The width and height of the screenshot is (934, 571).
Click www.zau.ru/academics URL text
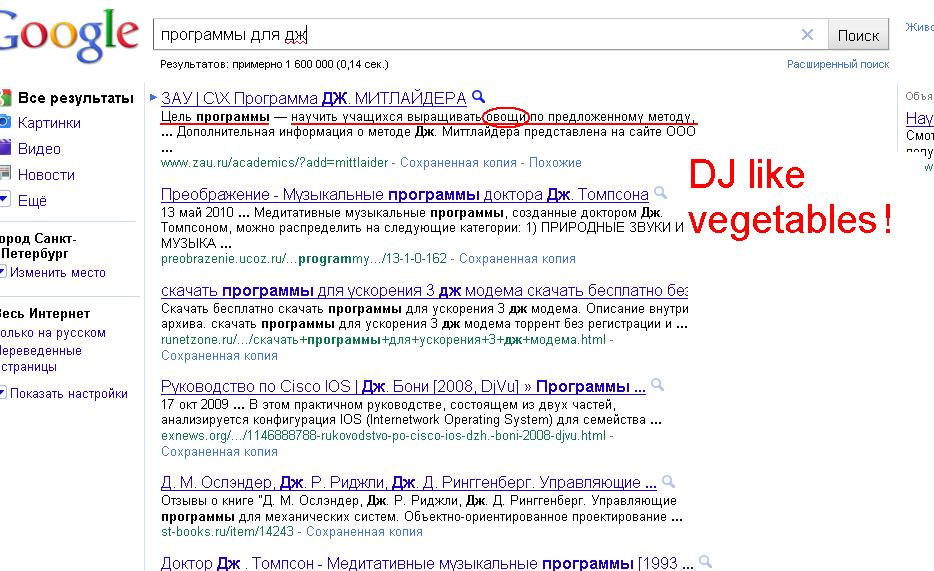click(274, 163)
